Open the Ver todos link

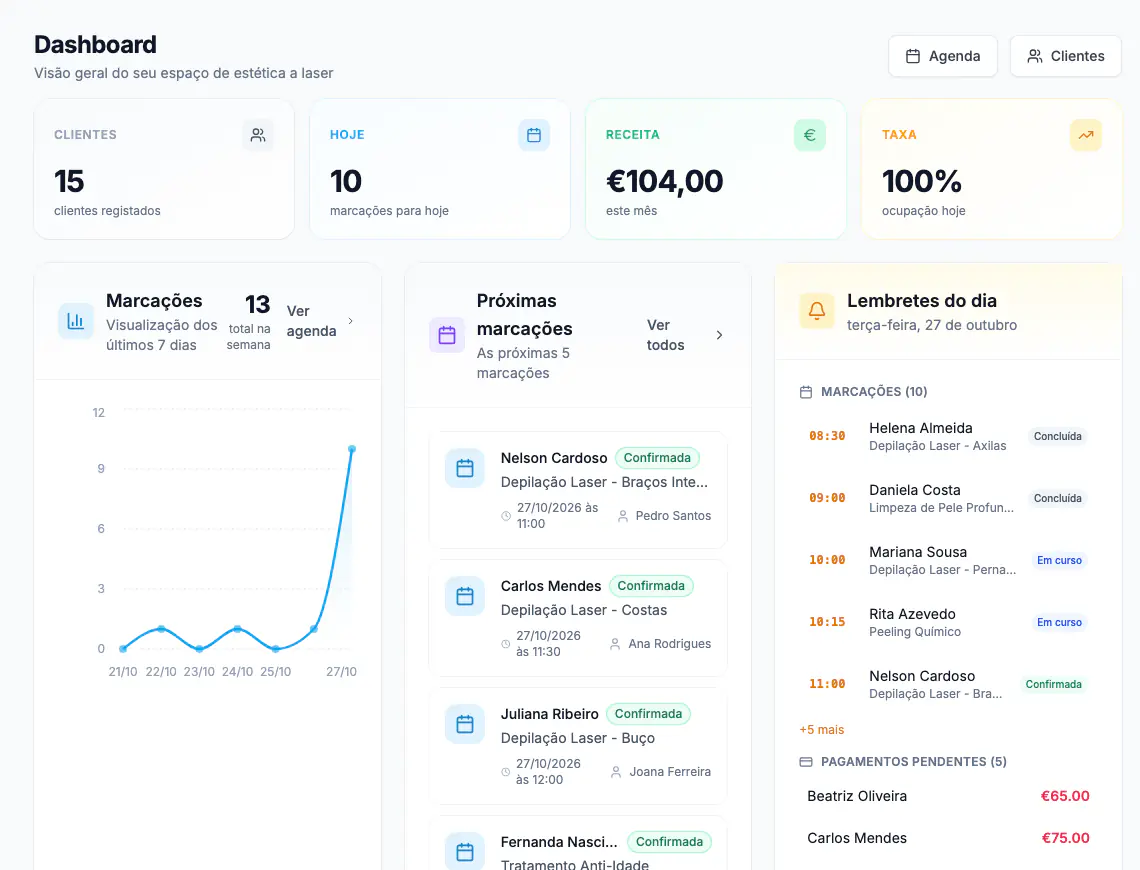(665, 335)
